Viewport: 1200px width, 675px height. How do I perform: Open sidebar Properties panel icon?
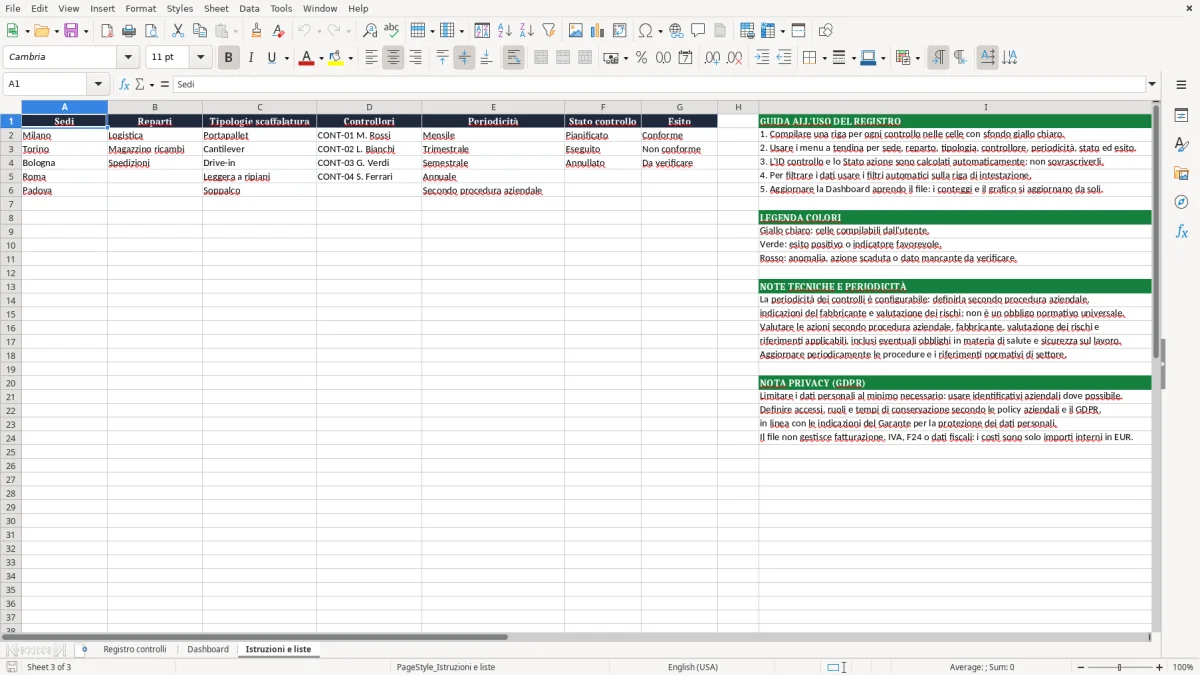pyautogui.click(x=1181, y=115)
